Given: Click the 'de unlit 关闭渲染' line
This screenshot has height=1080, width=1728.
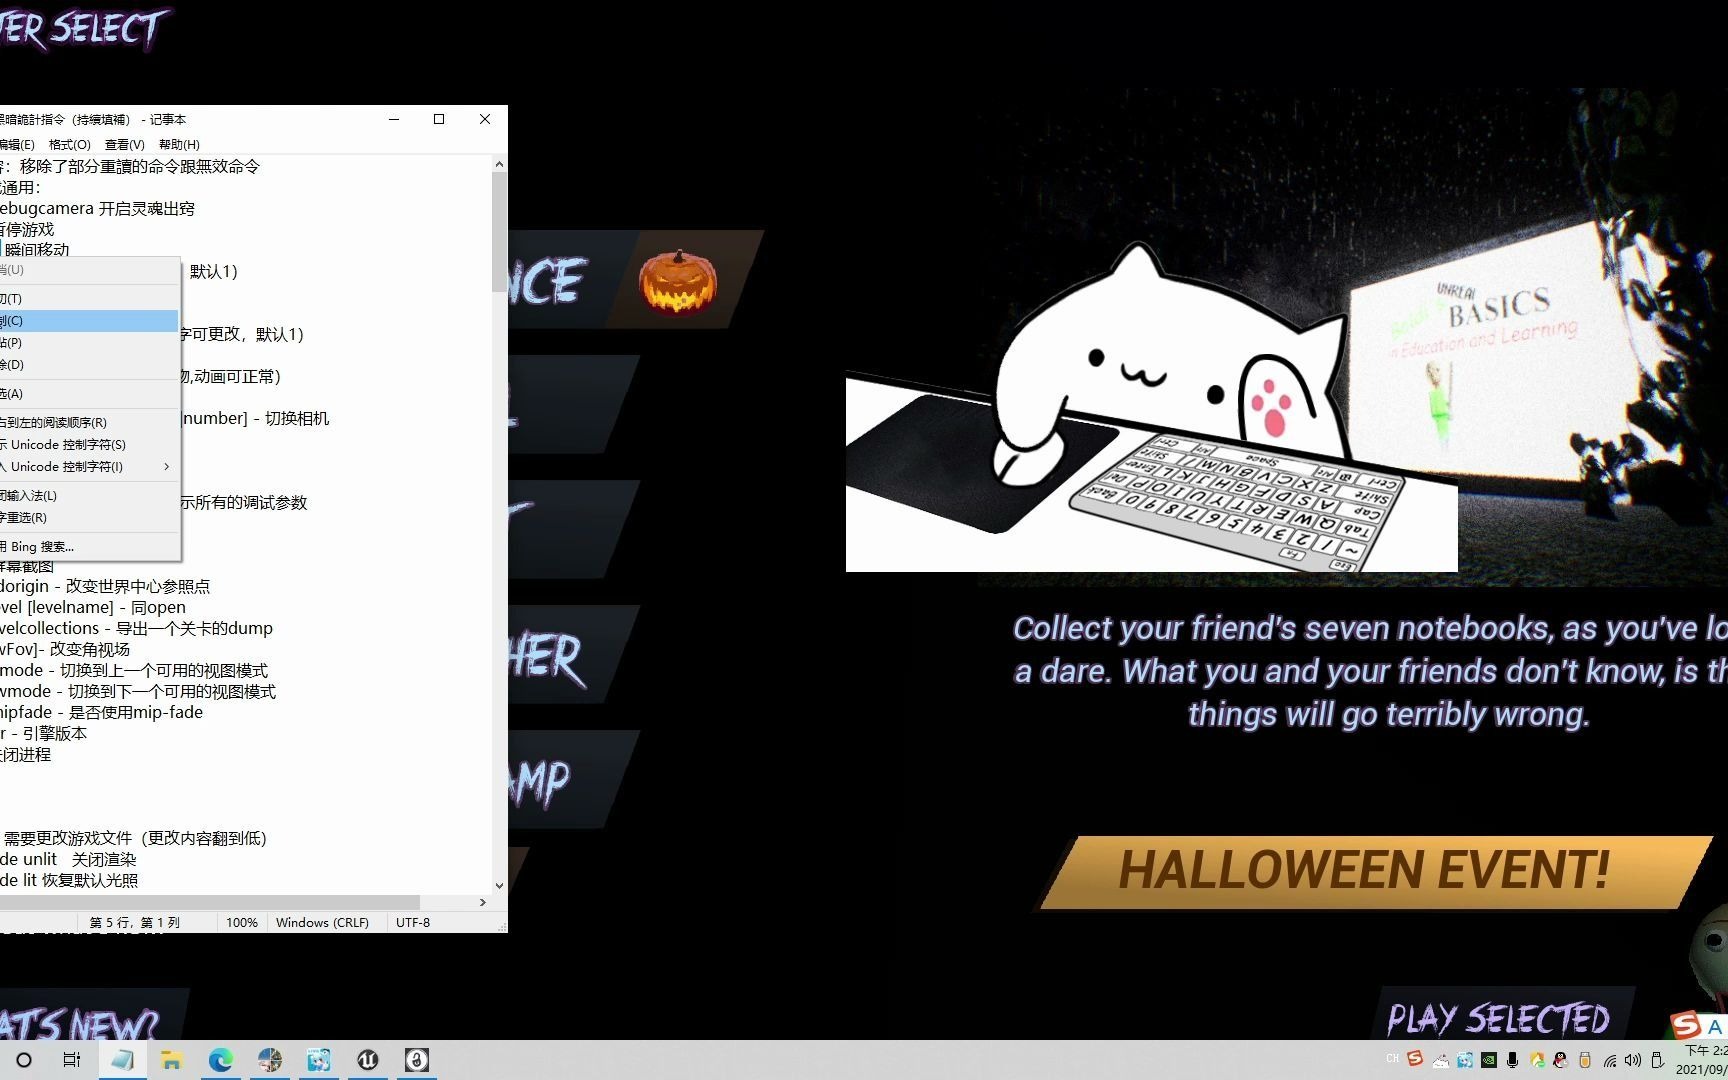Looking at the screenshot, I should (68, 859).
